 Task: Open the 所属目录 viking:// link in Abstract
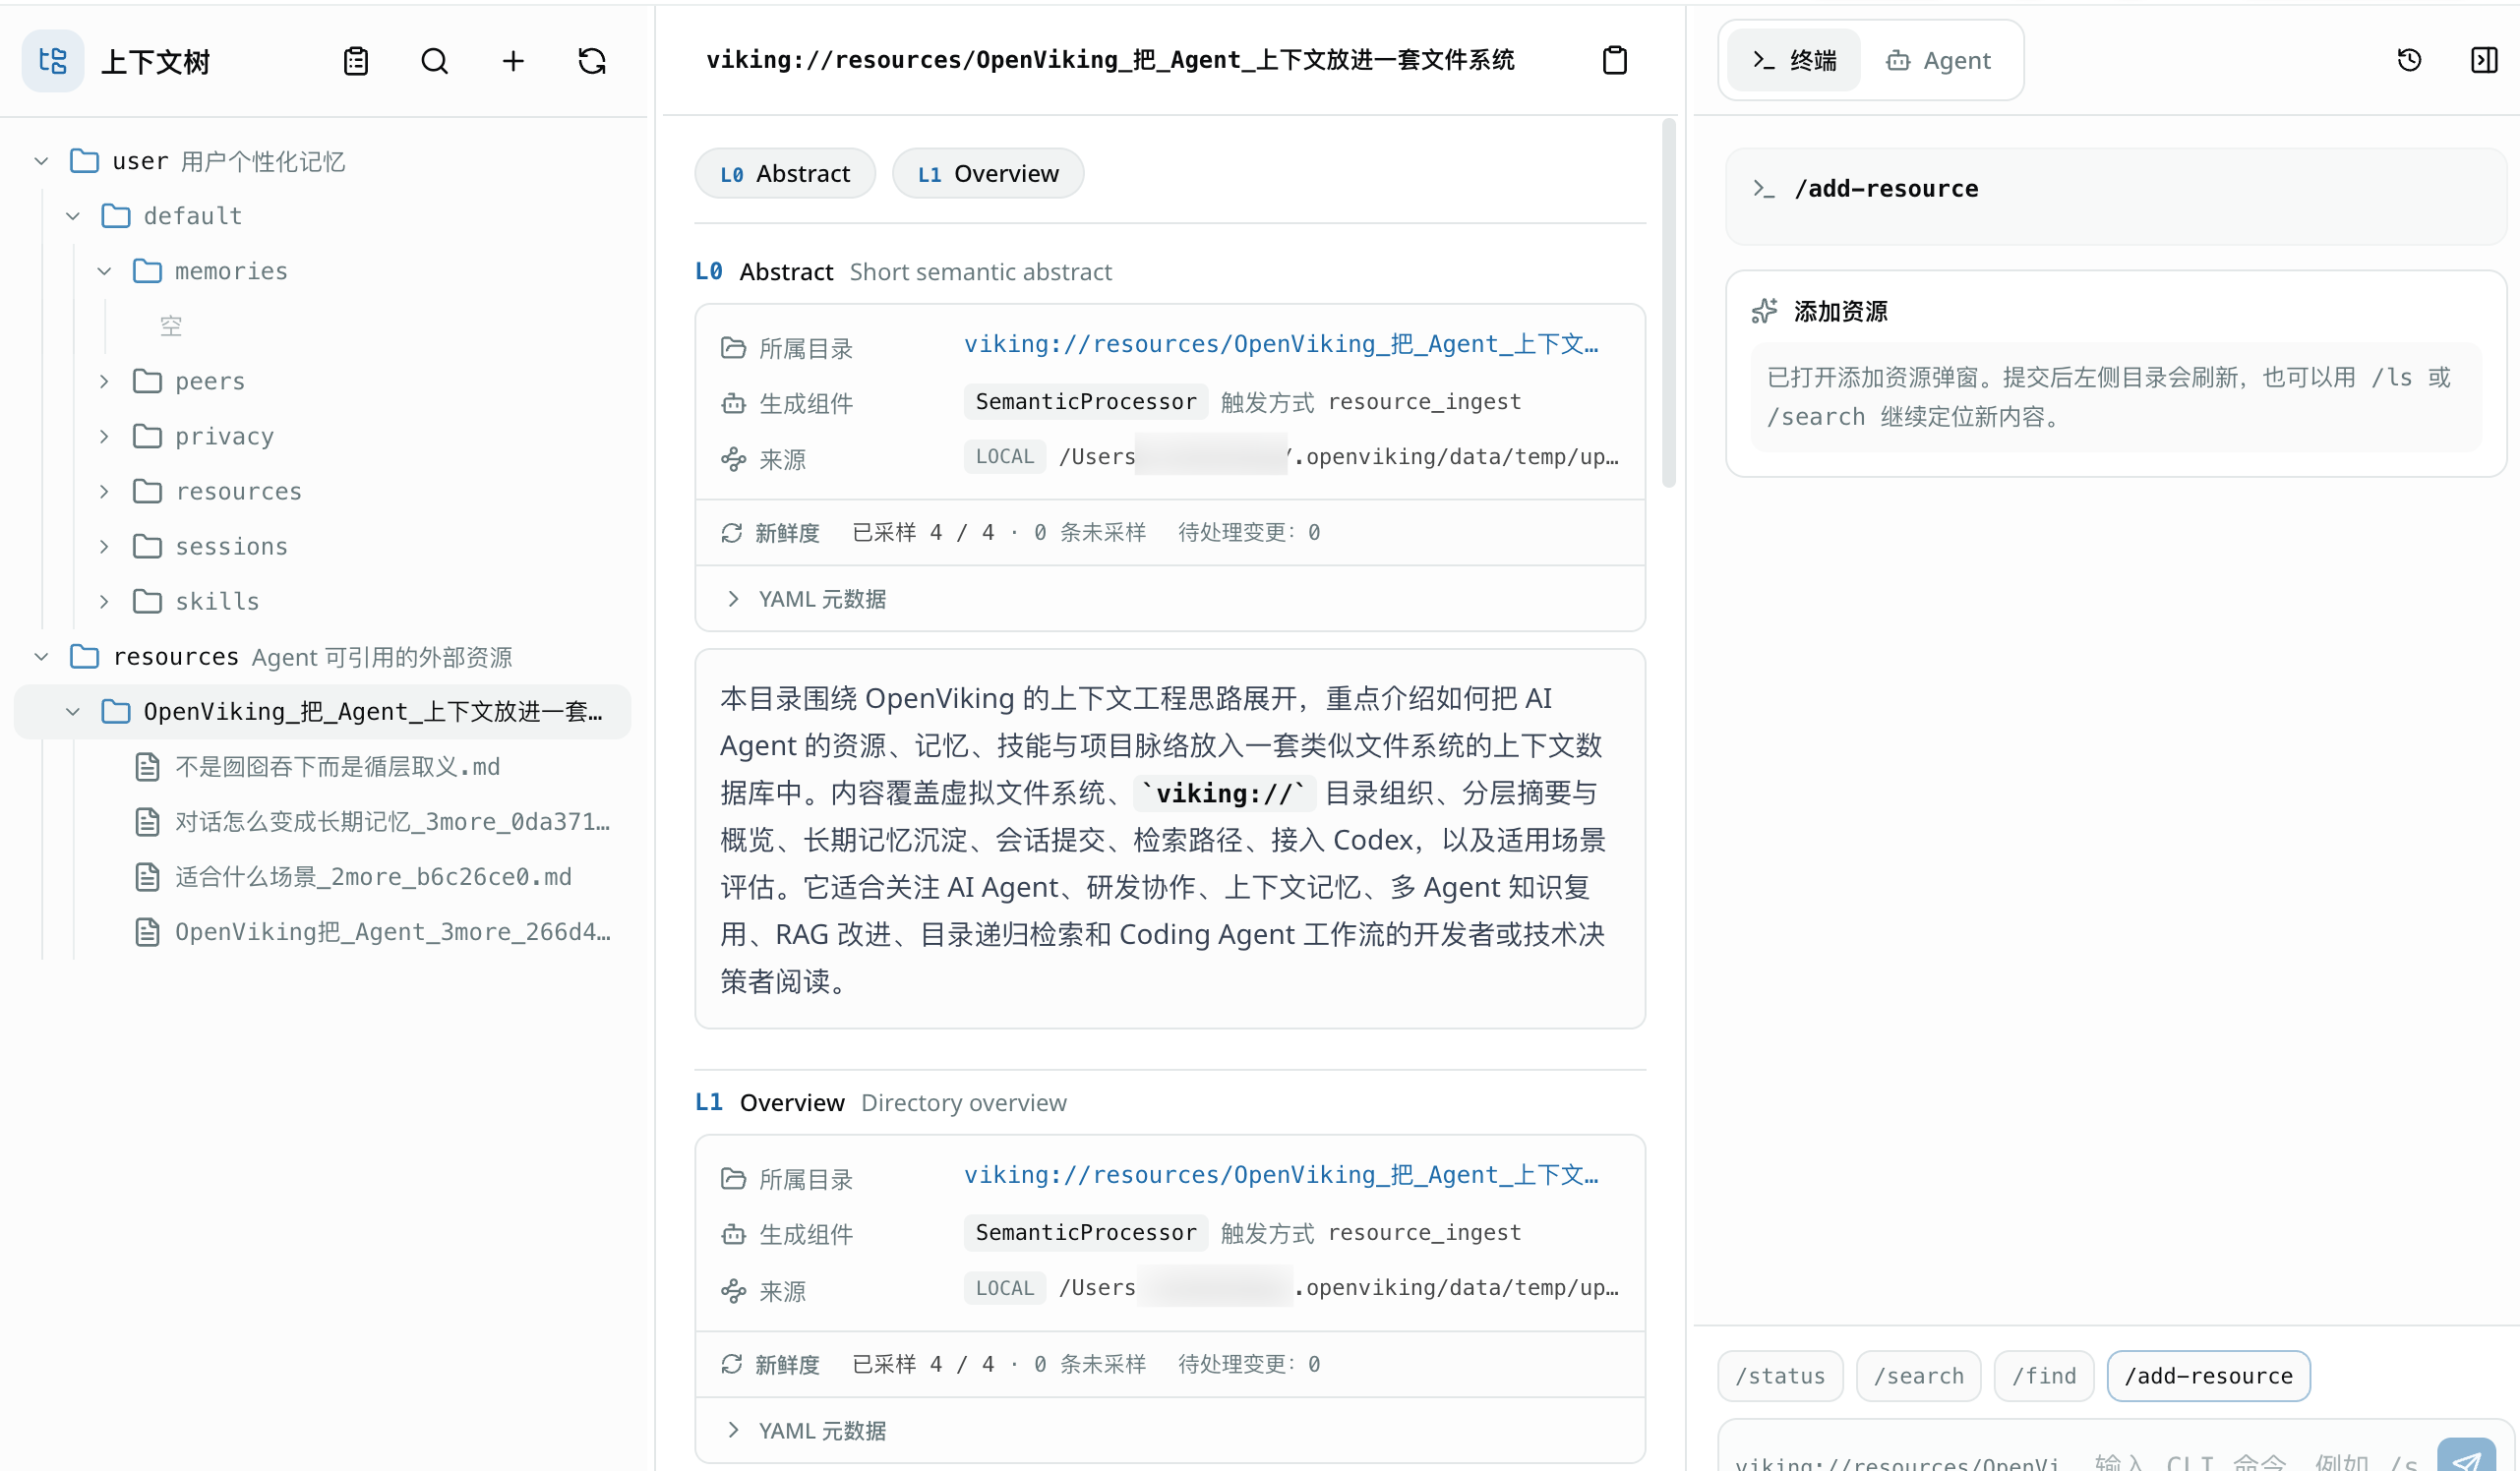(x=1281, y=344)
